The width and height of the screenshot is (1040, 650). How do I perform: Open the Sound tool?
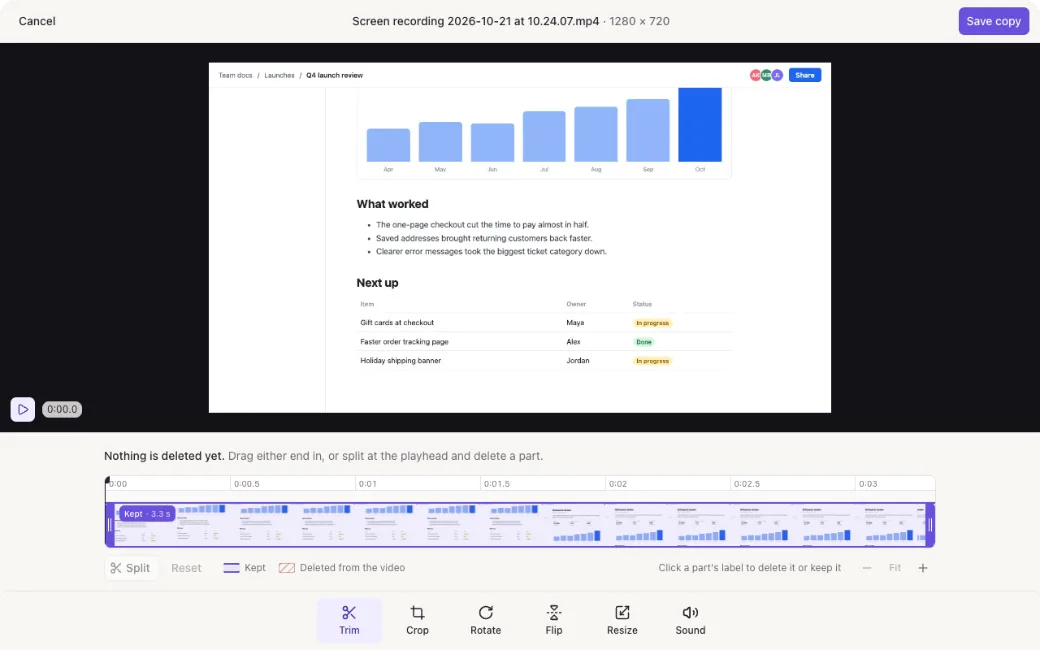coord(690,621)
